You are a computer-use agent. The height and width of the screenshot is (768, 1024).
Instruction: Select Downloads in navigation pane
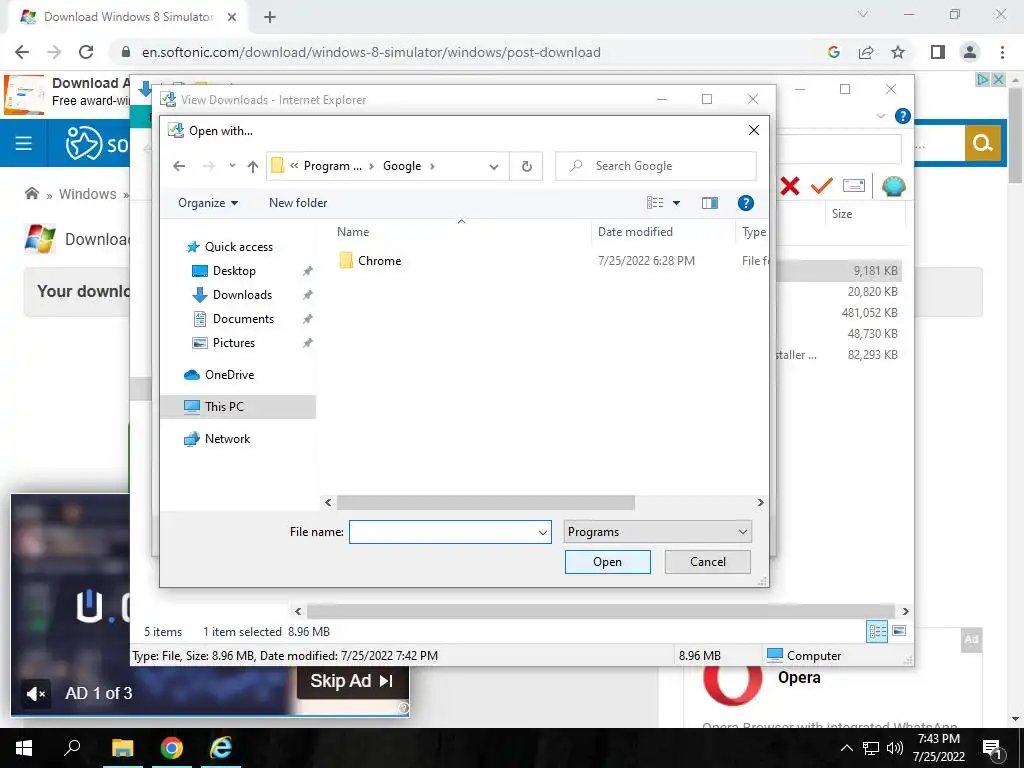tap(242, 295)
